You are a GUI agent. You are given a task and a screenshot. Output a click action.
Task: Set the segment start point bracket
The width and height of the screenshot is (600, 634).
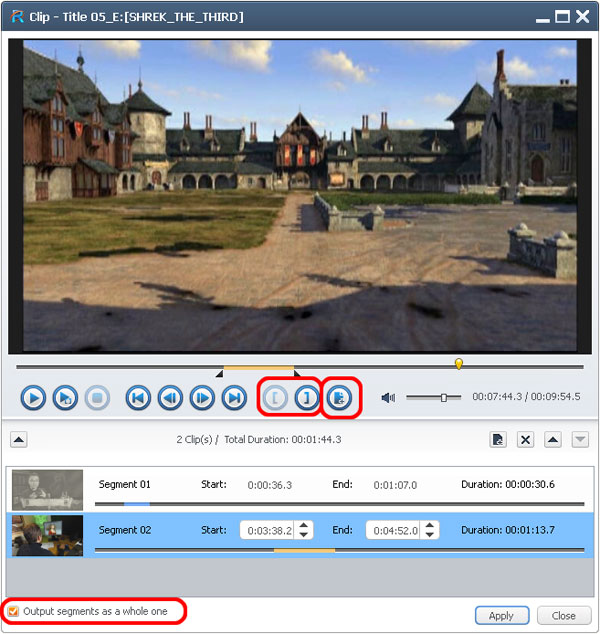pos(275,398)
